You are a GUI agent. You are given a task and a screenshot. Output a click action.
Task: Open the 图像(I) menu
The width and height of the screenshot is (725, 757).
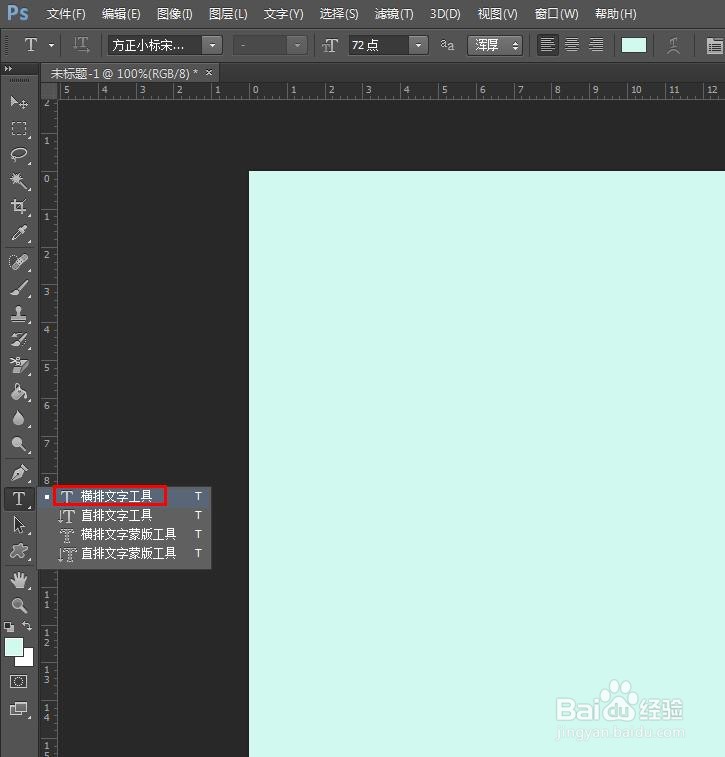coord(174,14)
